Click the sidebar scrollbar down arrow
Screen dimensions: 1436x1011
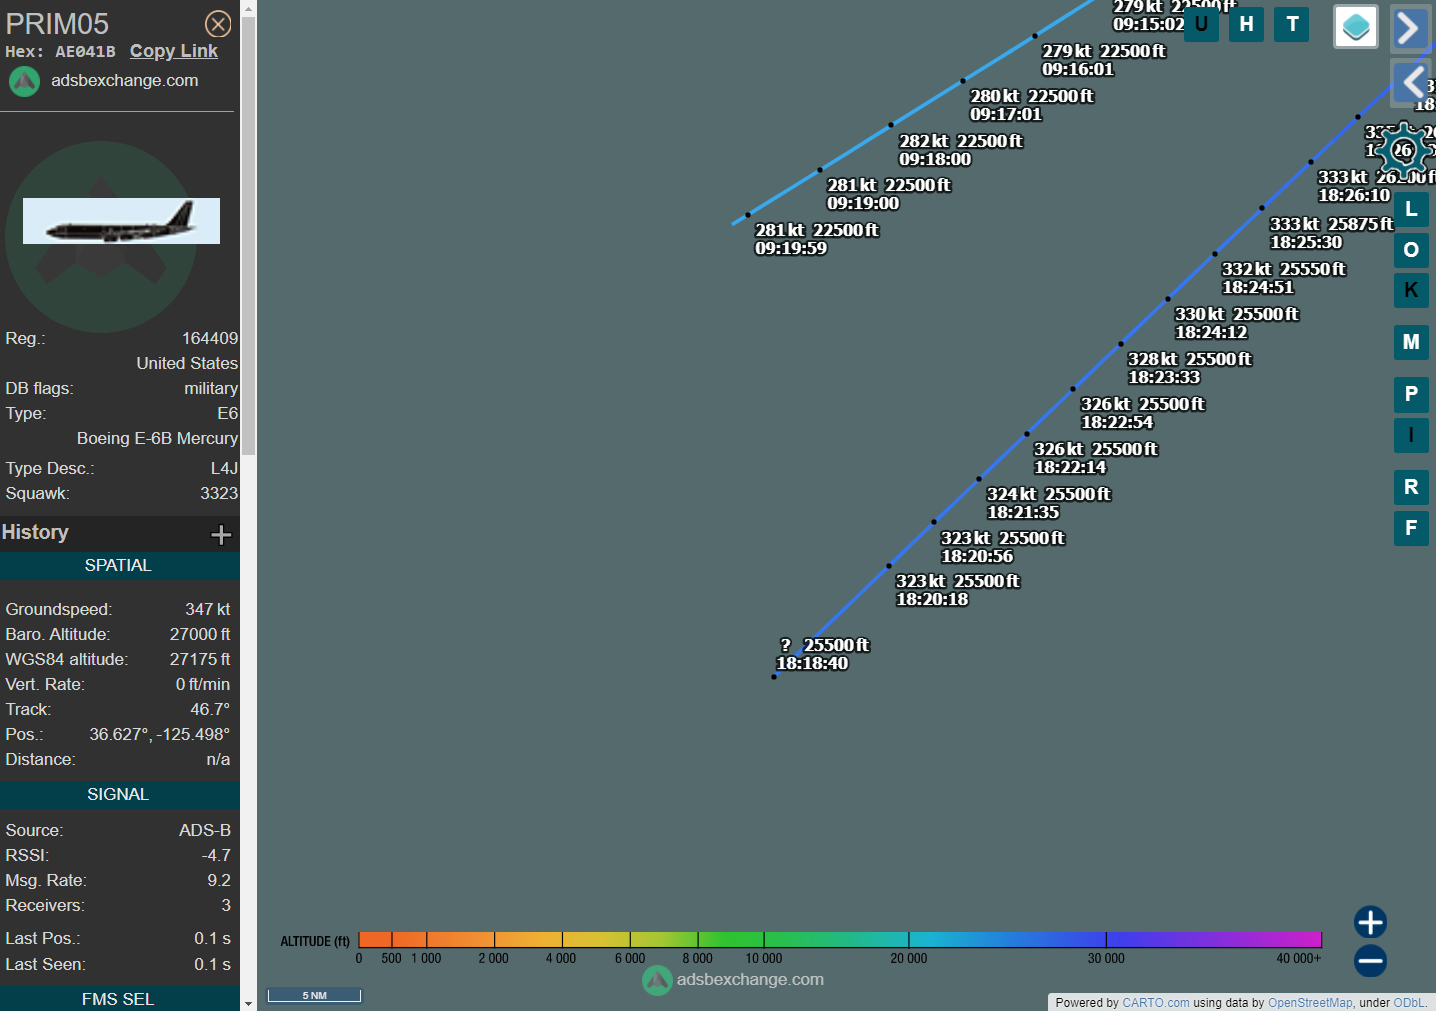point(248,1003)
